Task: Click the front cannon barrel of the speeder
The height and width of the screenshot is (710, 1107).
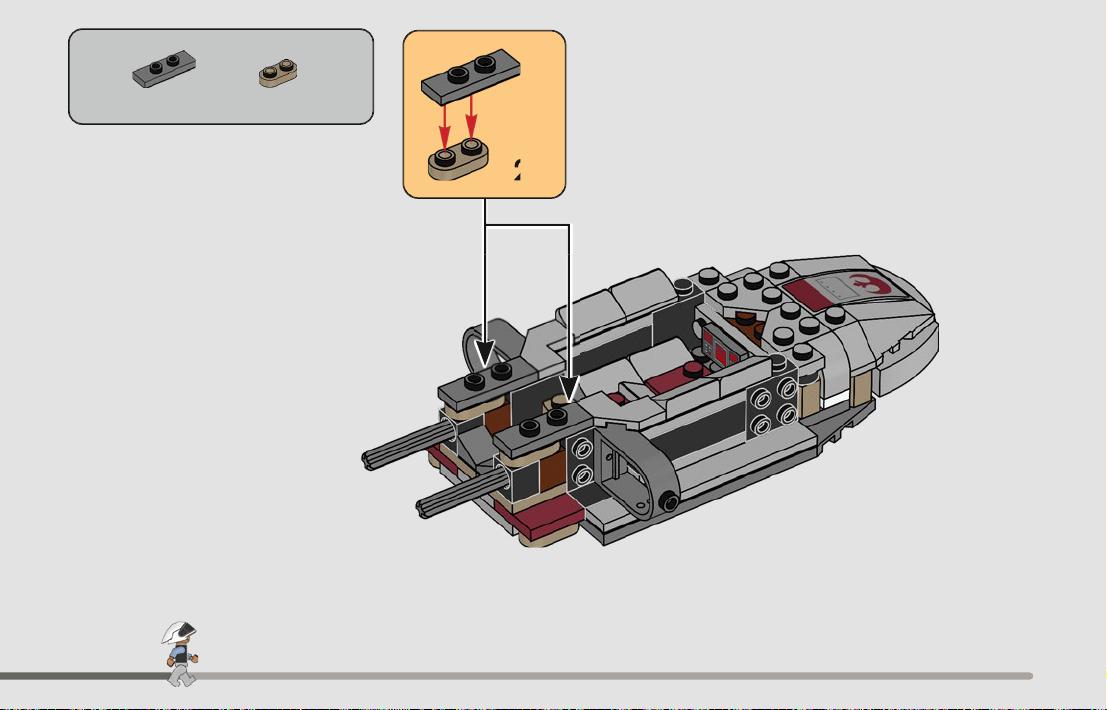Action: click(x=462, y=491)
